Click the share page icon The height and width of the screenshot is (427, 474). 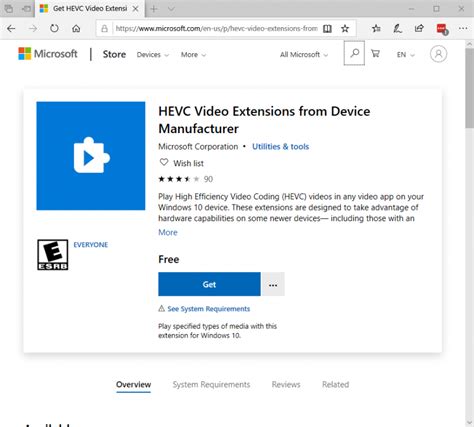pyautogui.click(x=419, y=29)
